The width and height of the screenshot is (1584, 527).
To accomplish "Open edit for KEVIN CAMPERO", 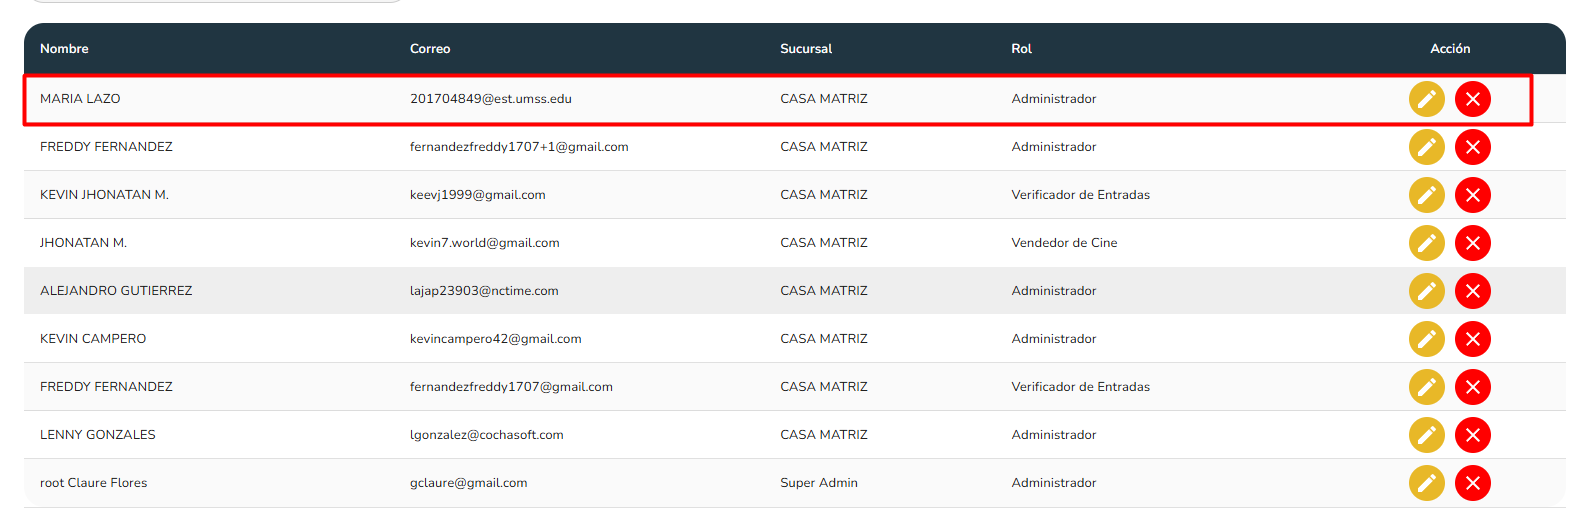I will [1426, 339].
